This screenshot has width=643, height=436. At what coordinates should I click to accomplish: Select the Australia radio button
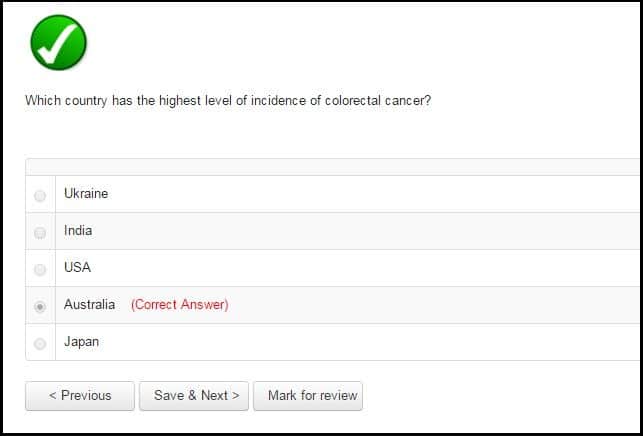coord(40,306)
